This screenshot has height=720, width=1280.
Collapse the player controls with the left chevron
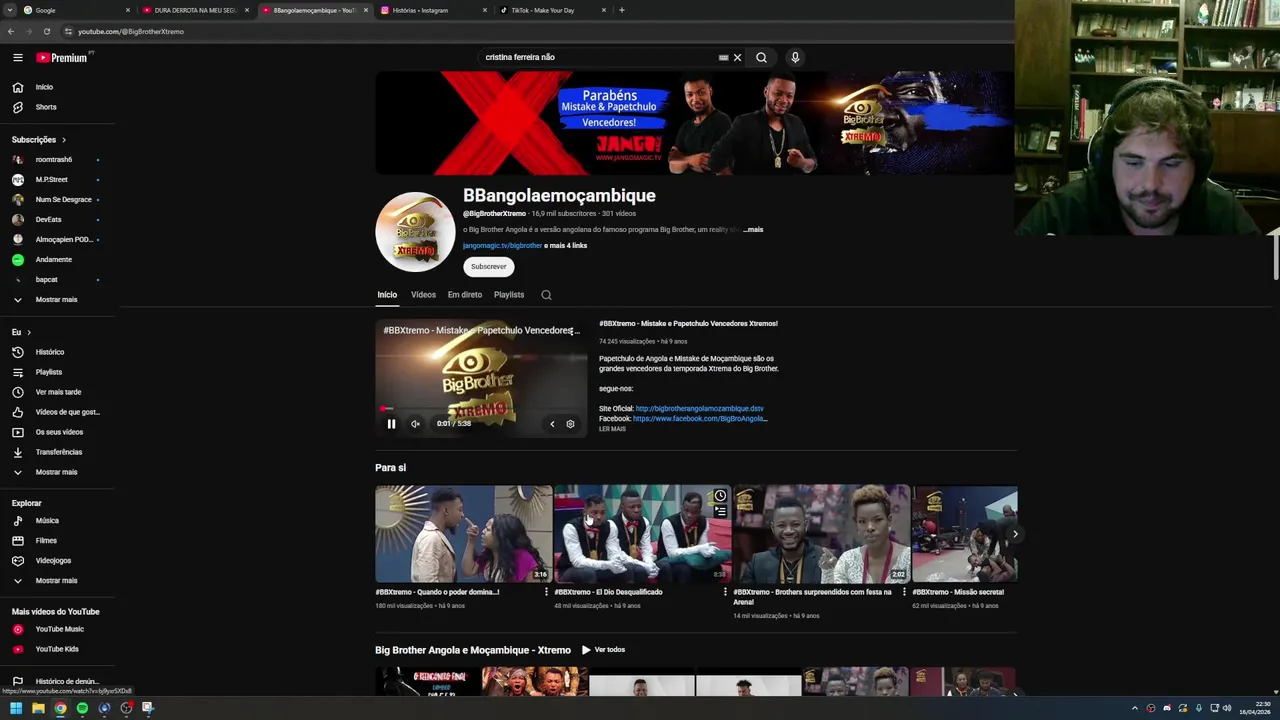point(552,424)
